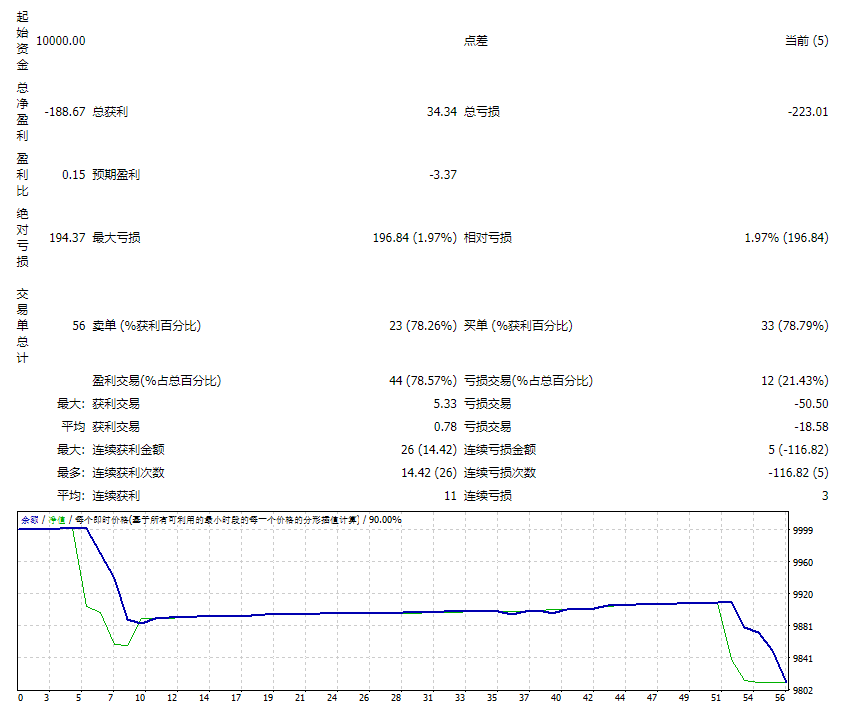842x712 pixels.
Task: Click the 90.00% modeling quality text
Action: pos(385,519)
